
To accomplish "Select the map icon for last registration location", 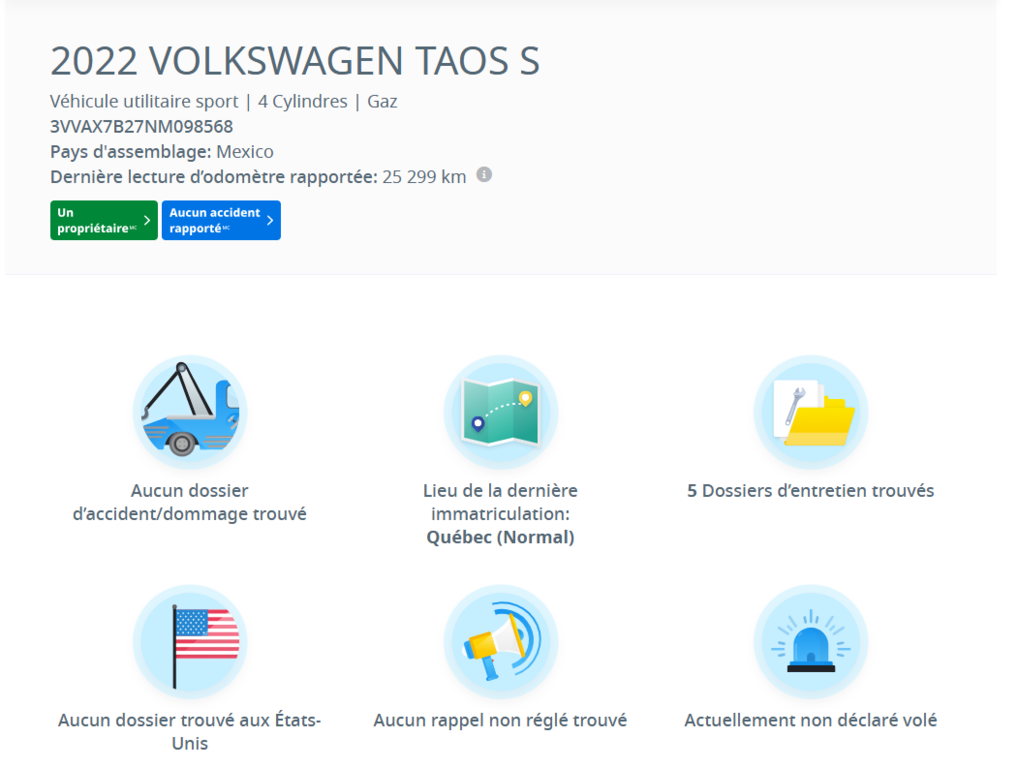I will pyautogui.click(x=500, y=411).
